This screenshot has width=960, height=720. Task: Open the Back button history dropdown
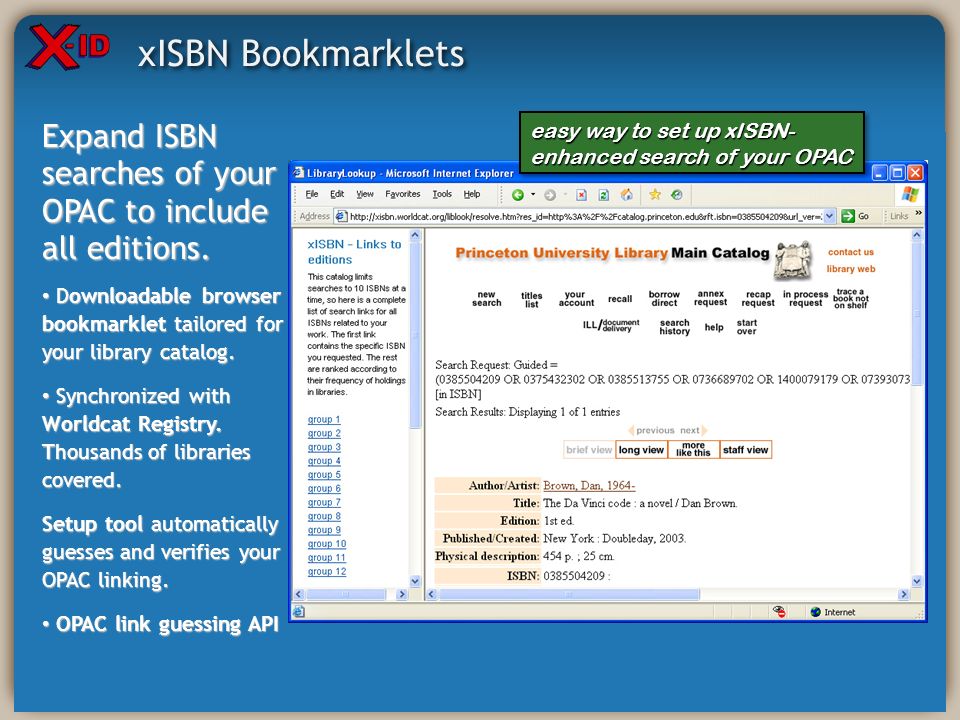(533, 195)
